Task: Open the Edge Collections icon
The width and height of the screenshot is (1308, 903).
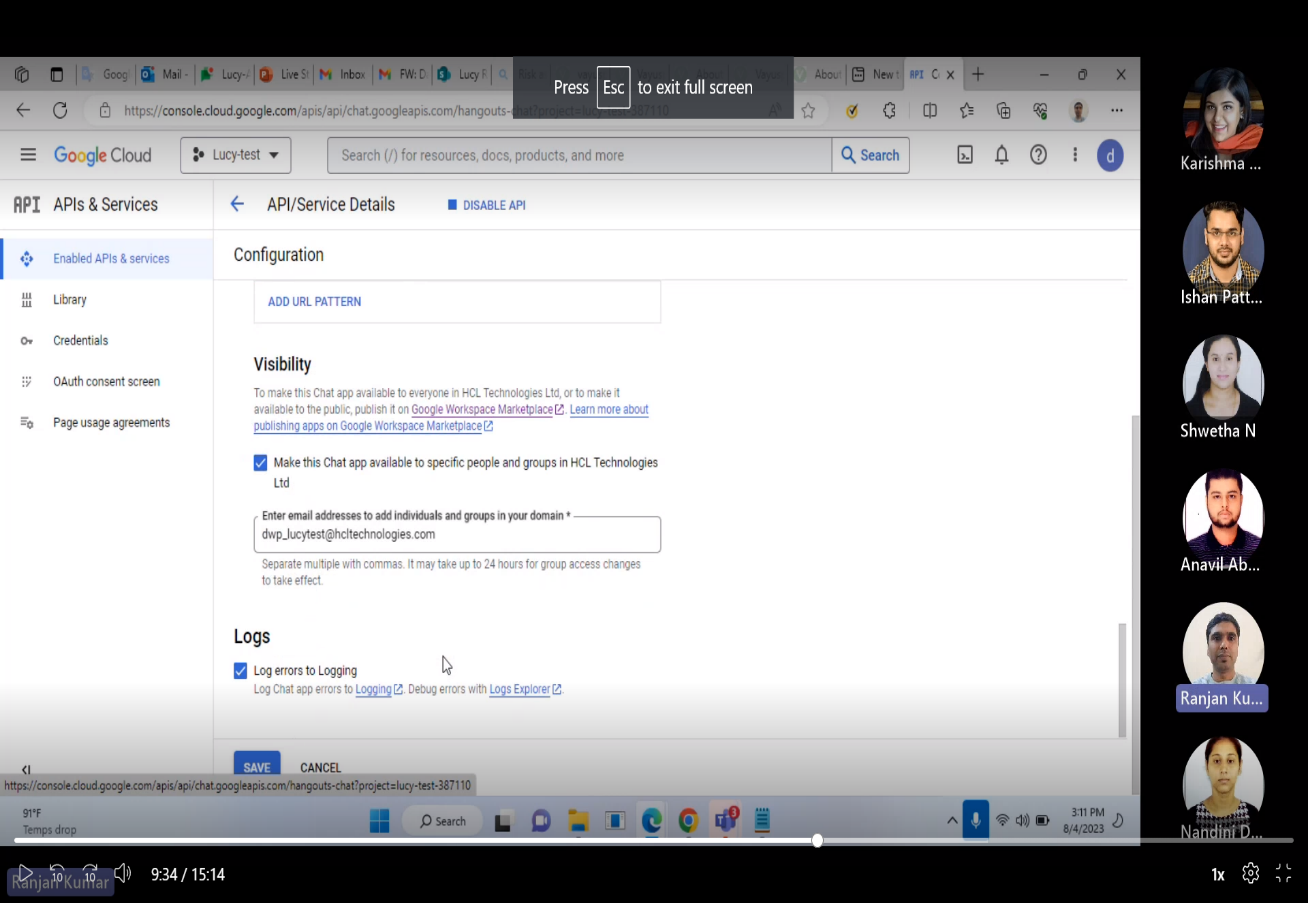Action: pos(1004,111)
